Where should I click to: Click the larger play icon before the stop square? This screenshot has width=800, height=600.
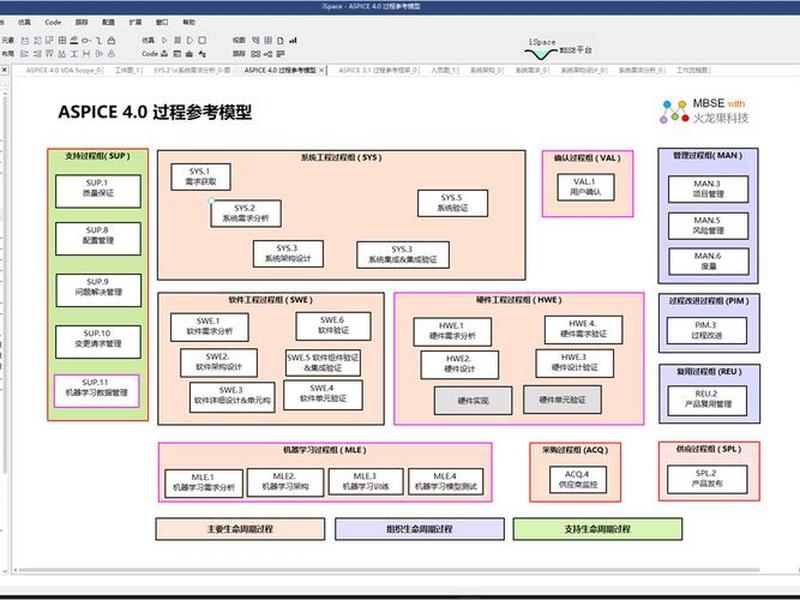[190, 40]
